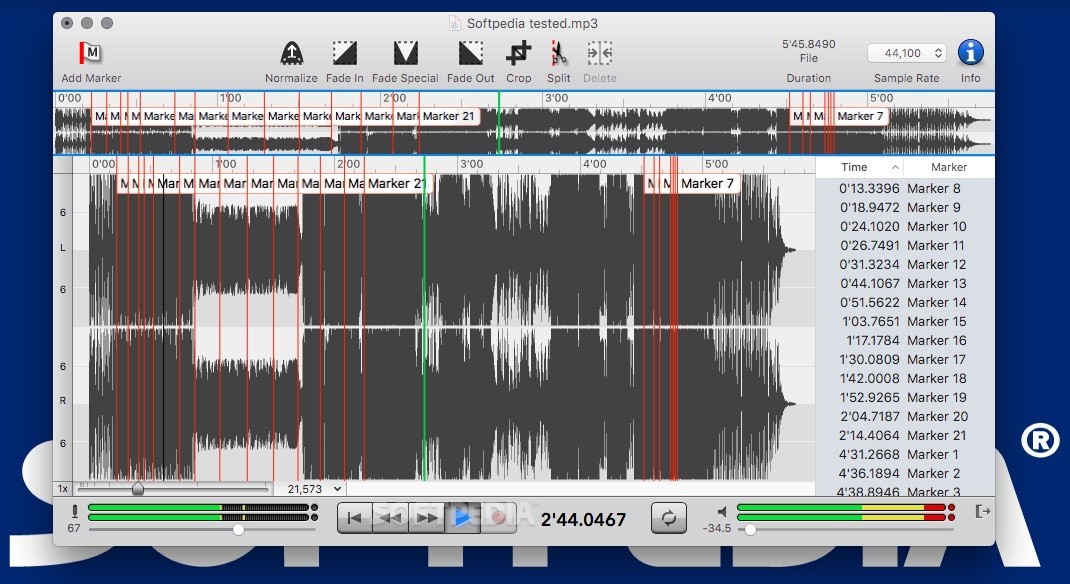Screen dimensions: 1070x584
Task: Select the Marker 11 row at 0'26.7491
Action: click(905, 246)
